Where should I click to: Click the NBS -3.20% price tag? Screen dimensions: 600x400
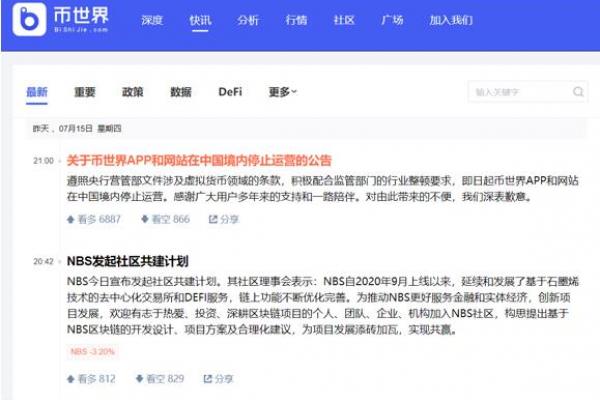coord(93,351)
